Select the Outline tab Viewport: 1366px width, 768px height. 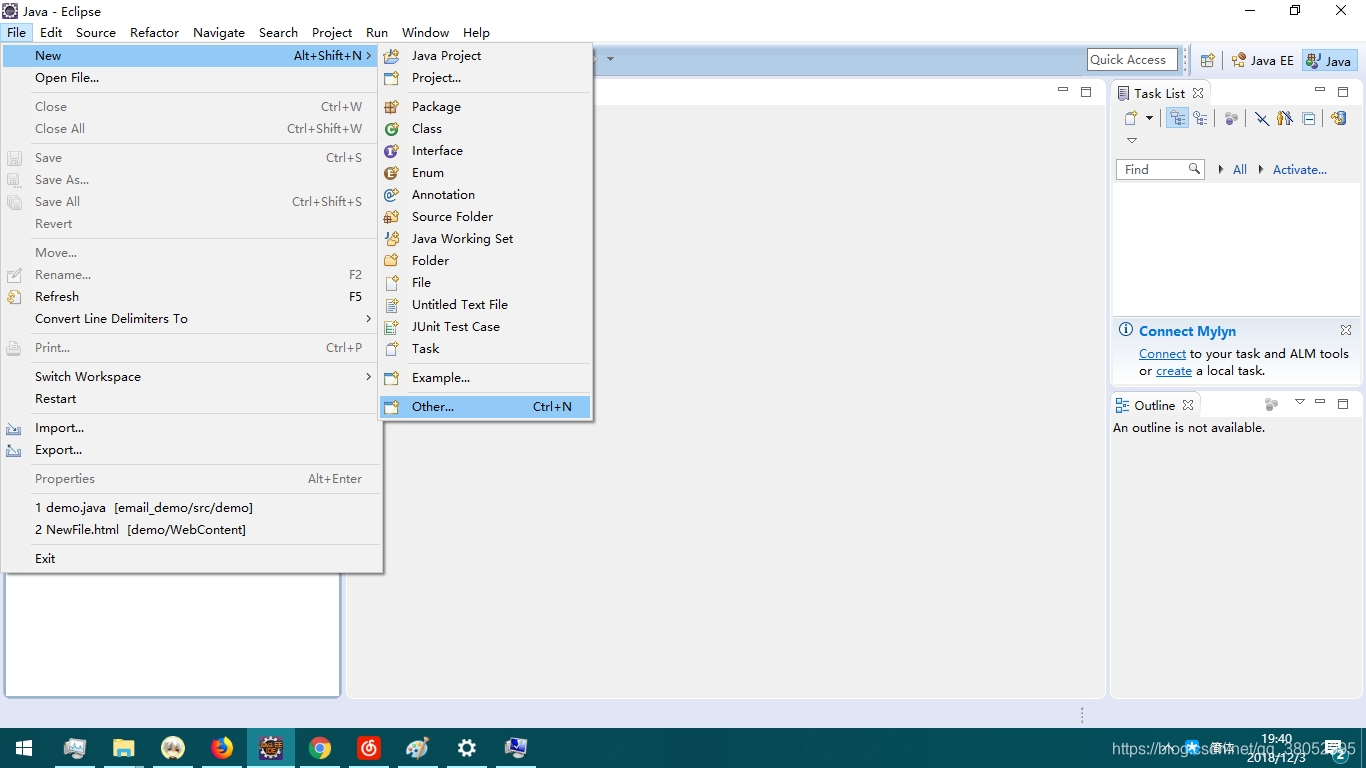[1154, 405]
